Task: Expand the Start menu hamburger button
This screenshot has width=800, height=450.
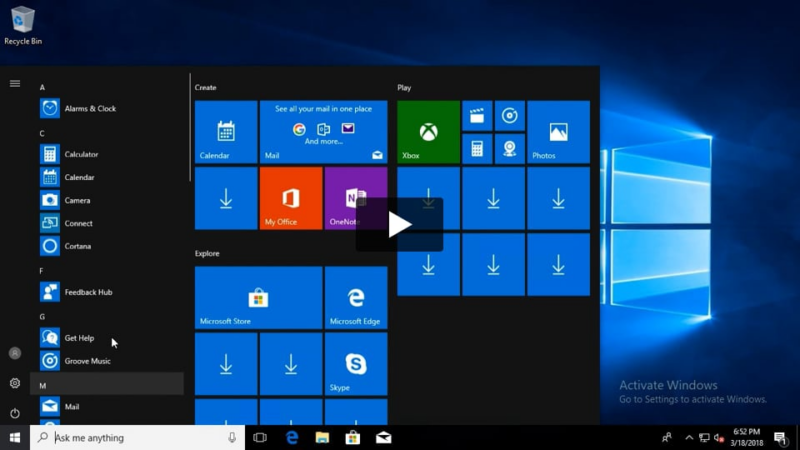Action: tap(15, 84)
